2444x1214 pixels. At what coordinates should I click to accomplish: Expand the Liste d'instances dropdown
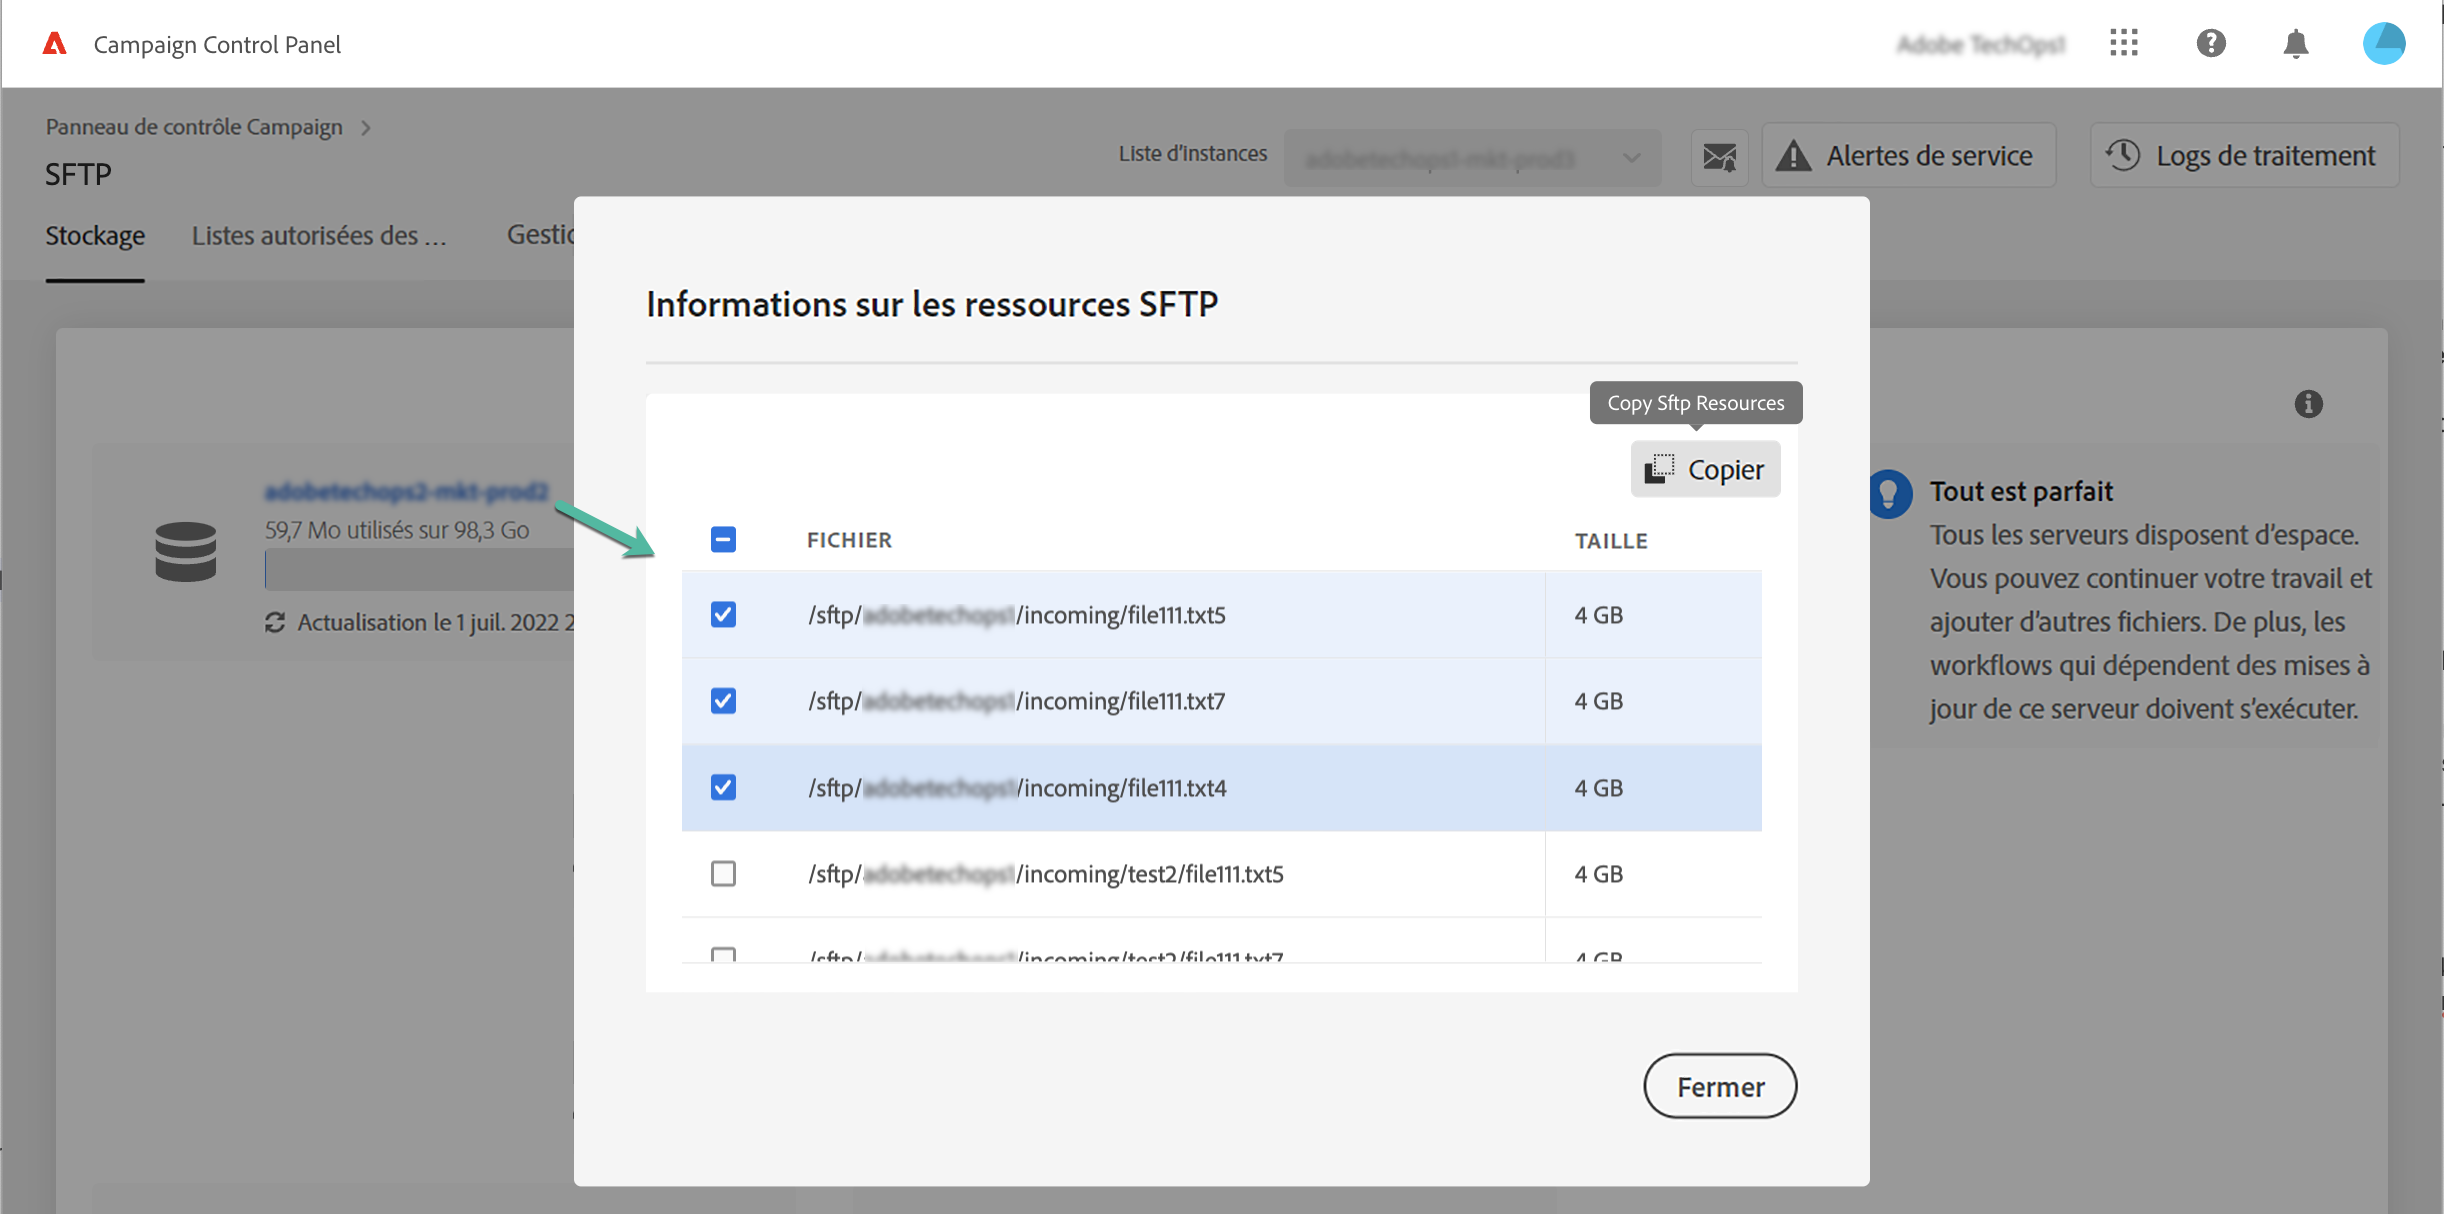point(1472,158)
